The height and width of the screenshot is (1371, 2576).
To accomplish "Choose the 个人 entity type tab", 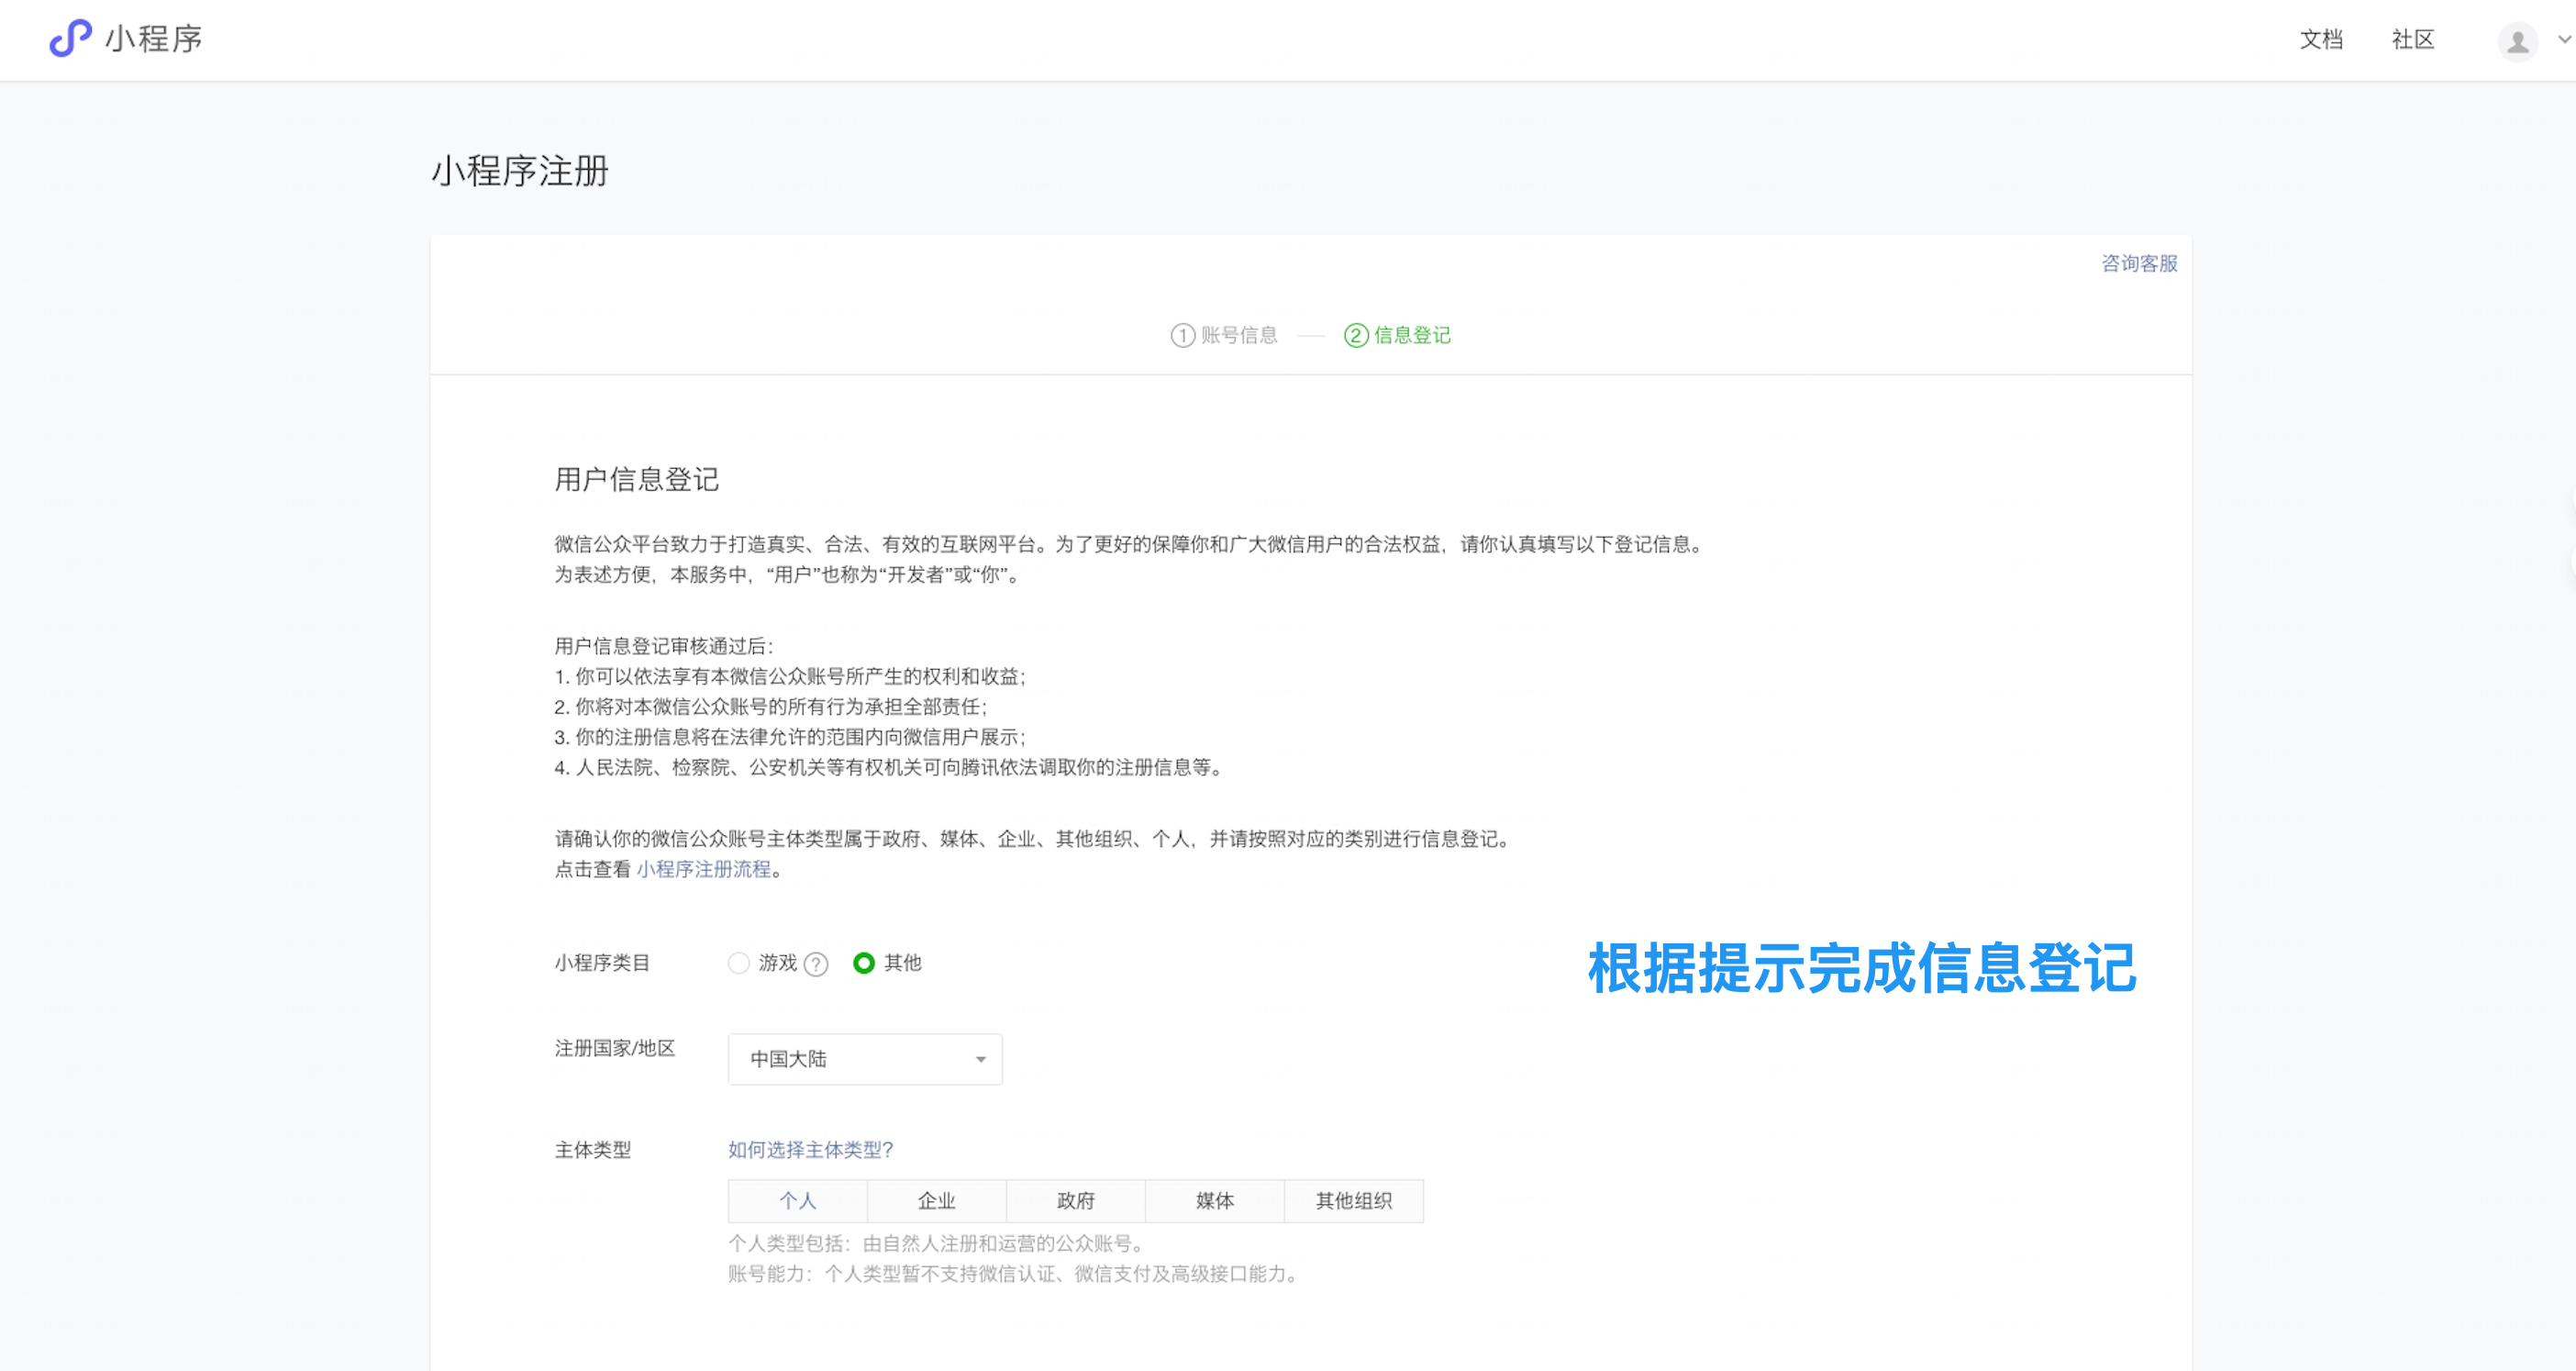I will pos(797,1200).
